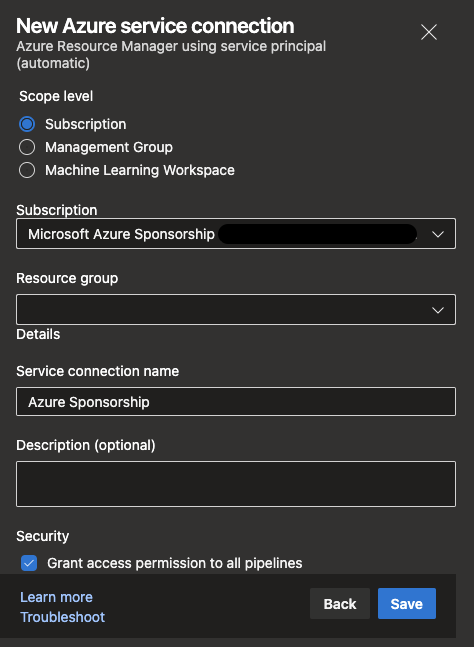The height and width of the screenshot is (647, 474).
Task: Expand the Resource group dropdown
Action: 236,309
